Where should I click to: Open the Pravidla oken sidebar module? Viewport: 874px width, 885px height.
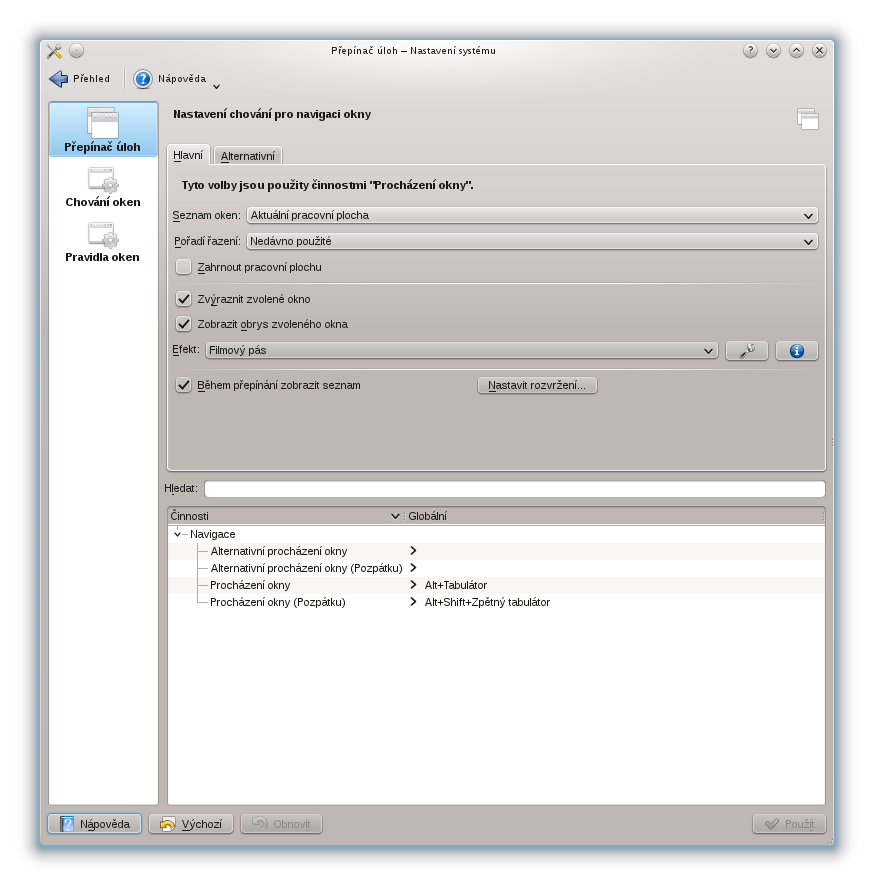[x=103, y=243]
